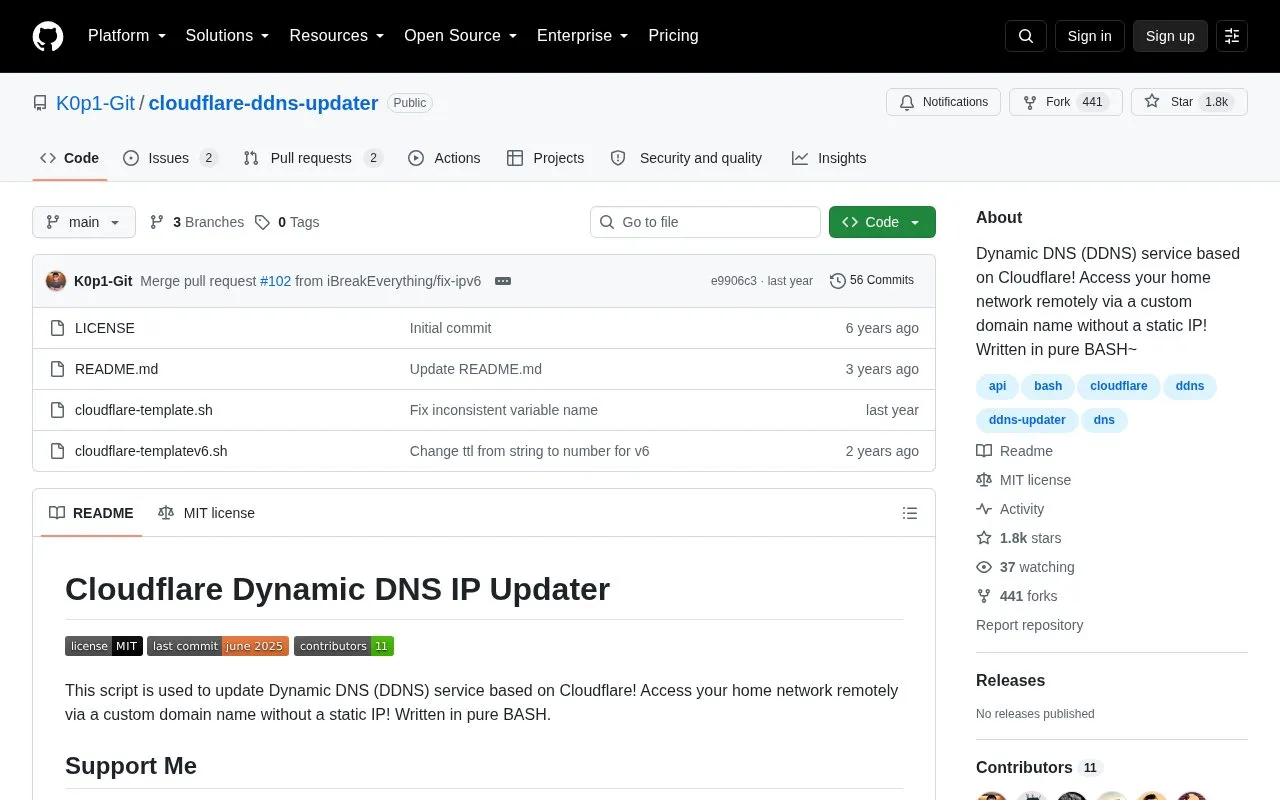The width and height of the screenshot is (1280, 800).
Task: Click the ddns-updater topic tag
Action: [1027, 420]
